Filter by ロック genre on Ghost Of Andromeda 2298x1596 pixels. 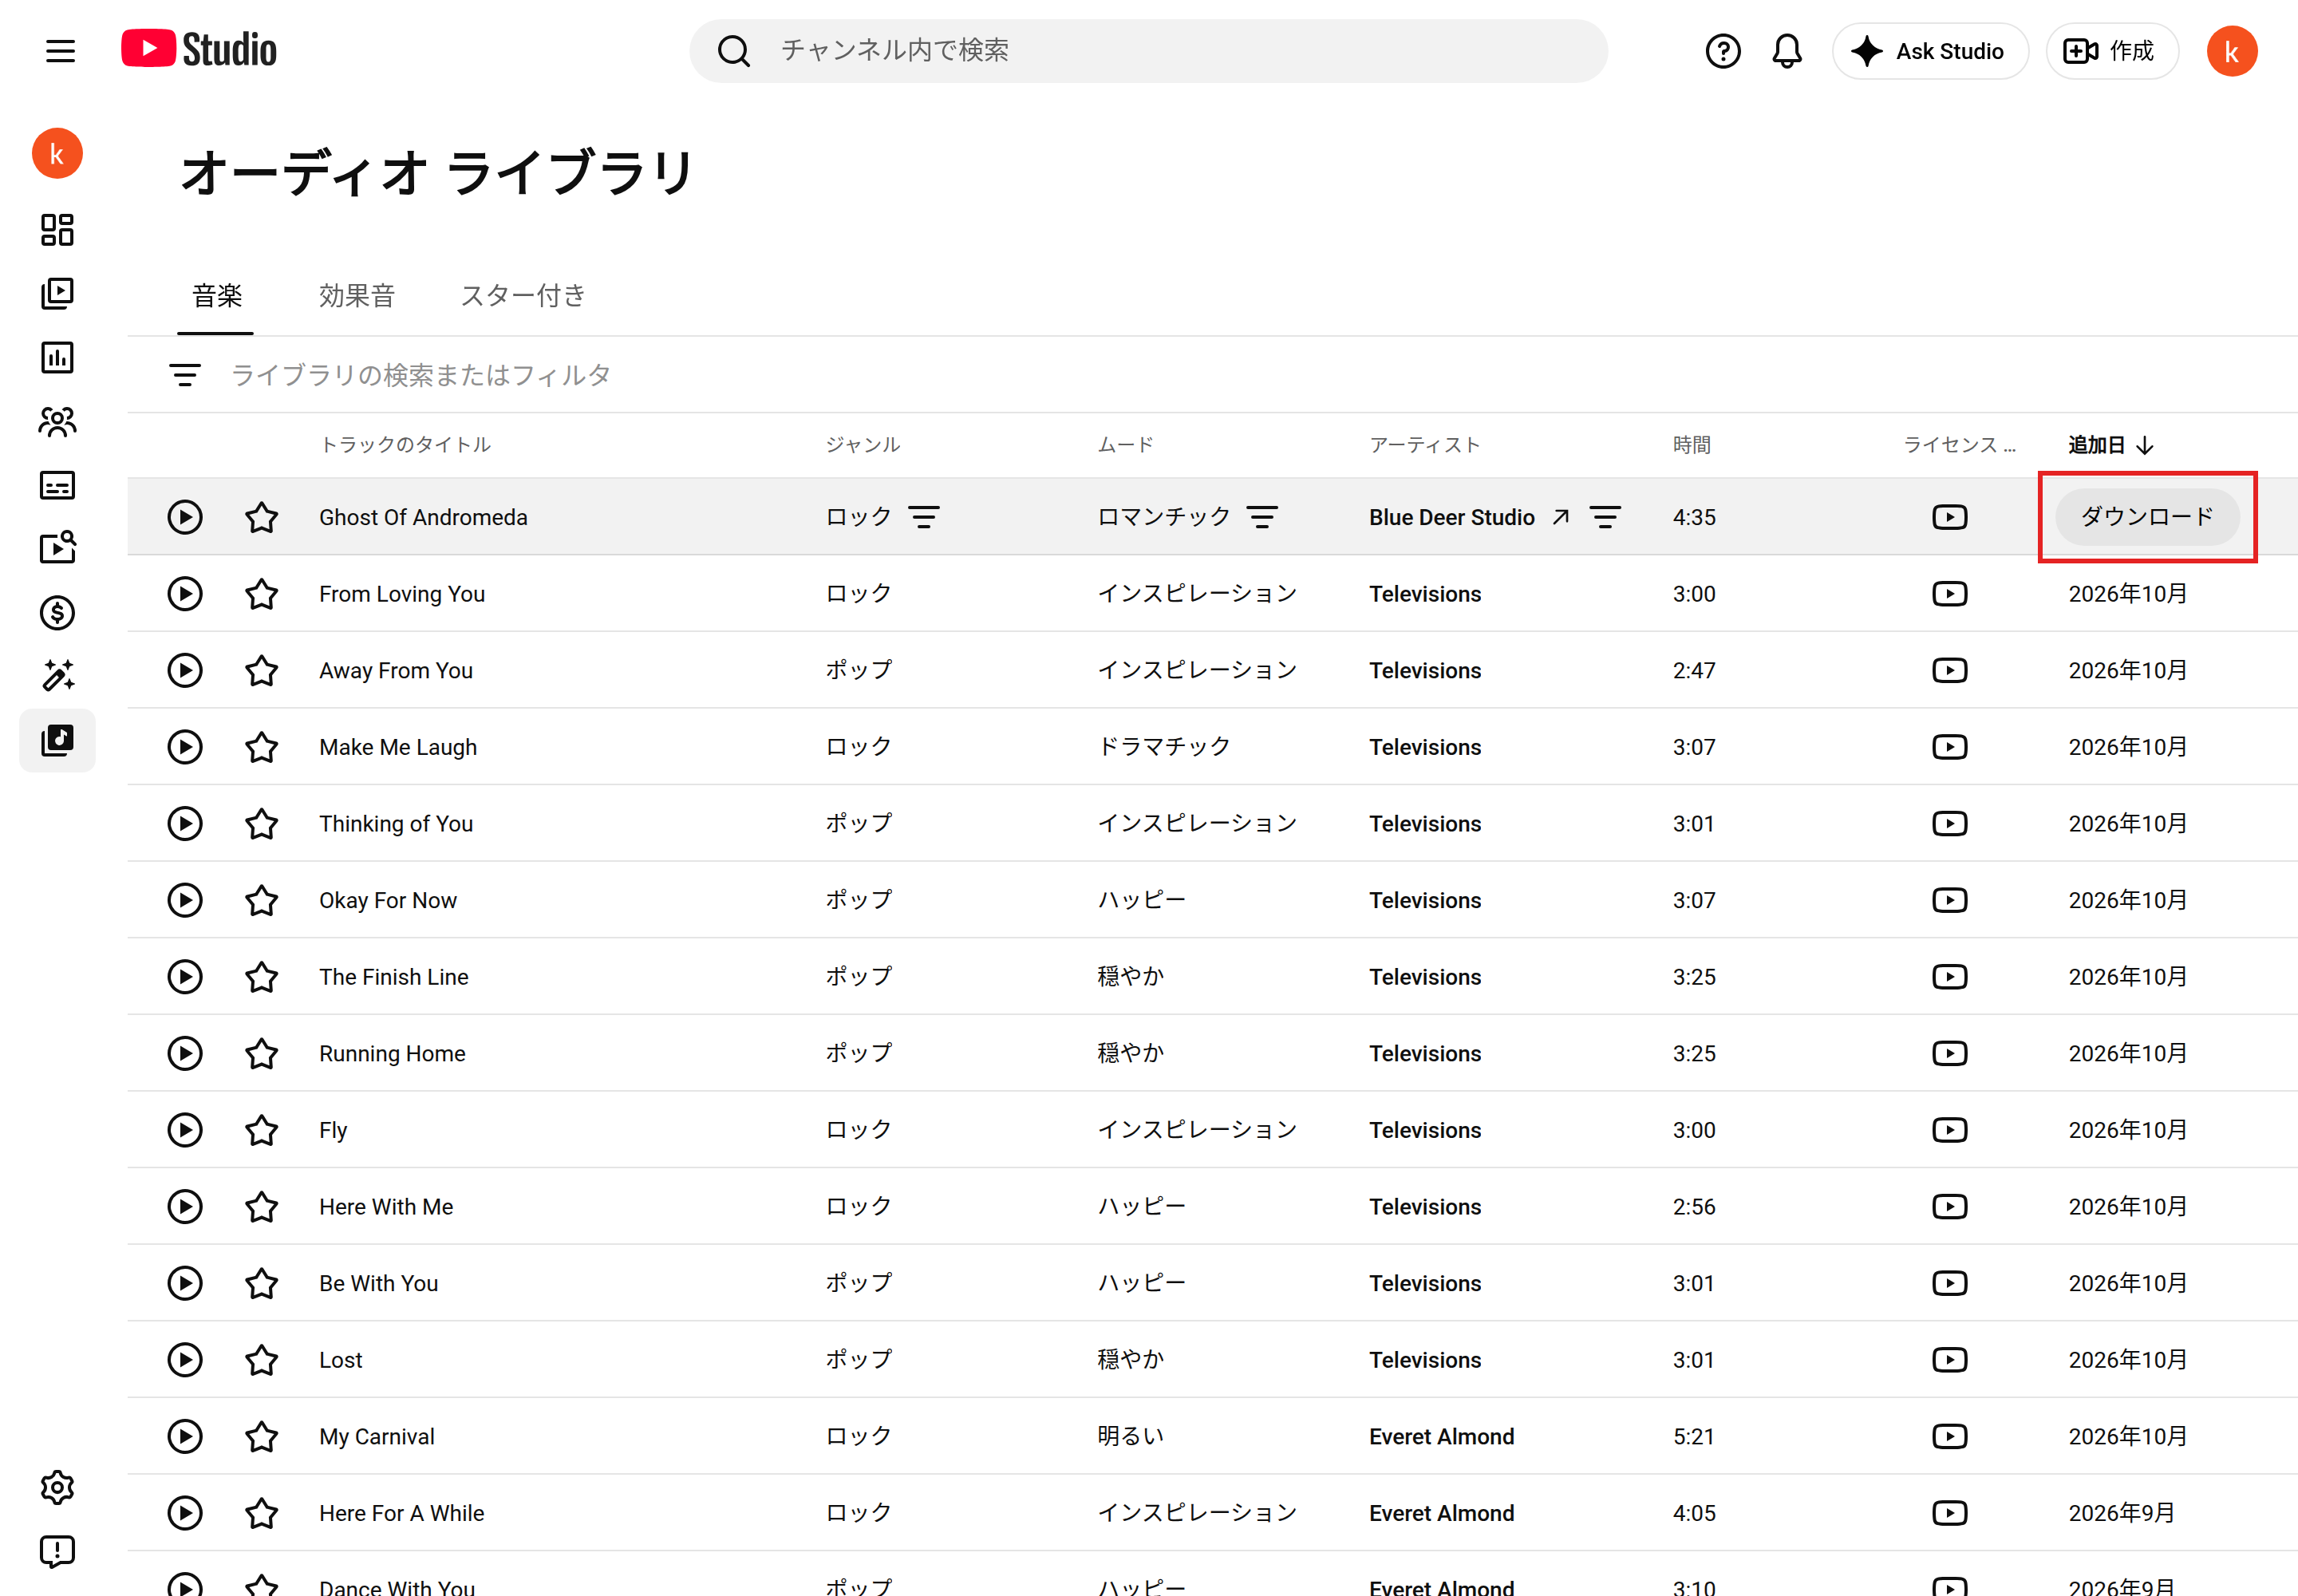point(923,517)
